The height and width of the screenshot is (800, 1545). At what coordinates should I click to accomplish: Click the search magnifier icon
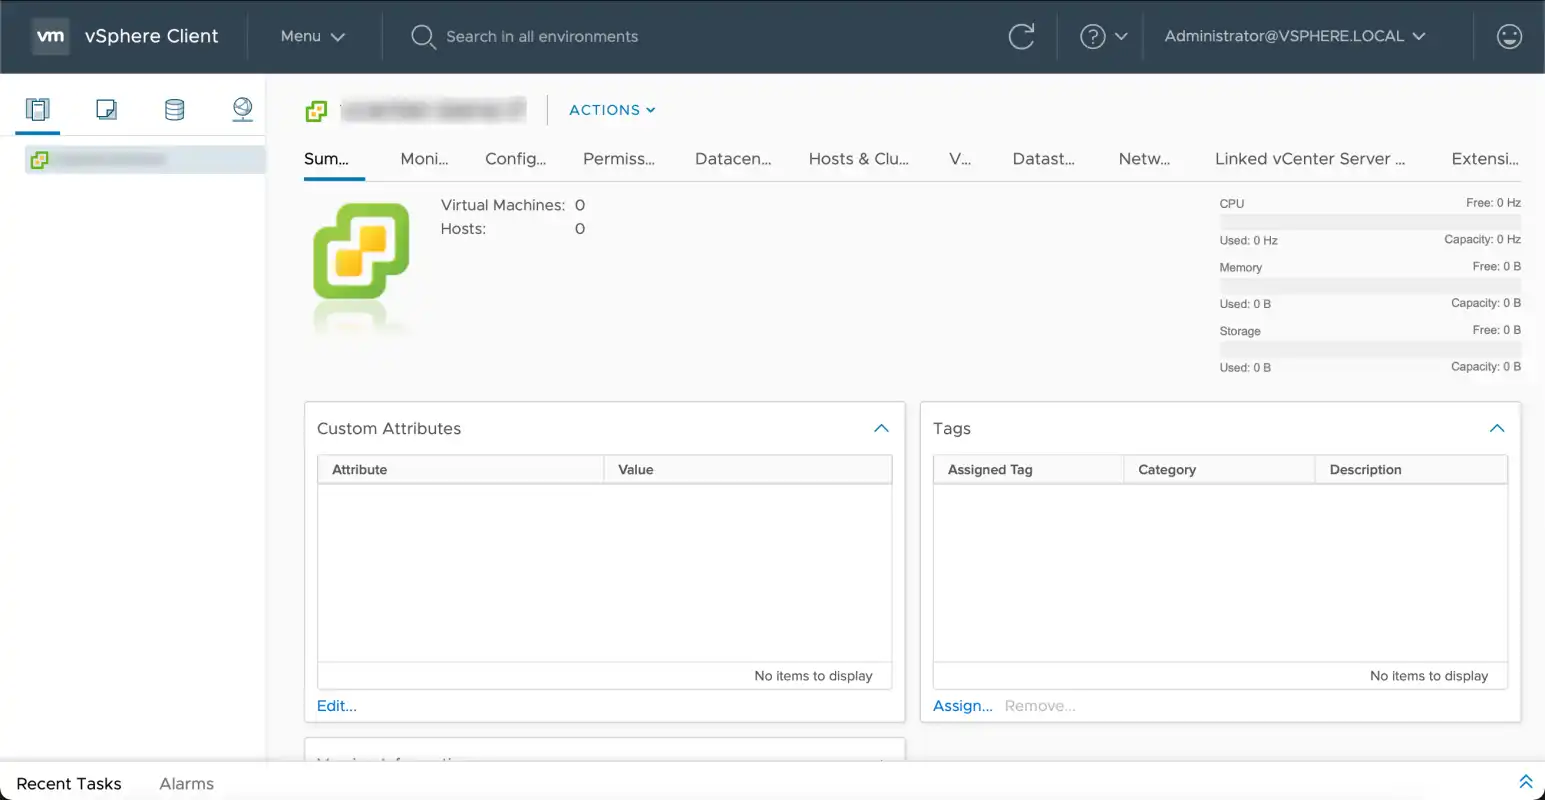tap(423, 37)
